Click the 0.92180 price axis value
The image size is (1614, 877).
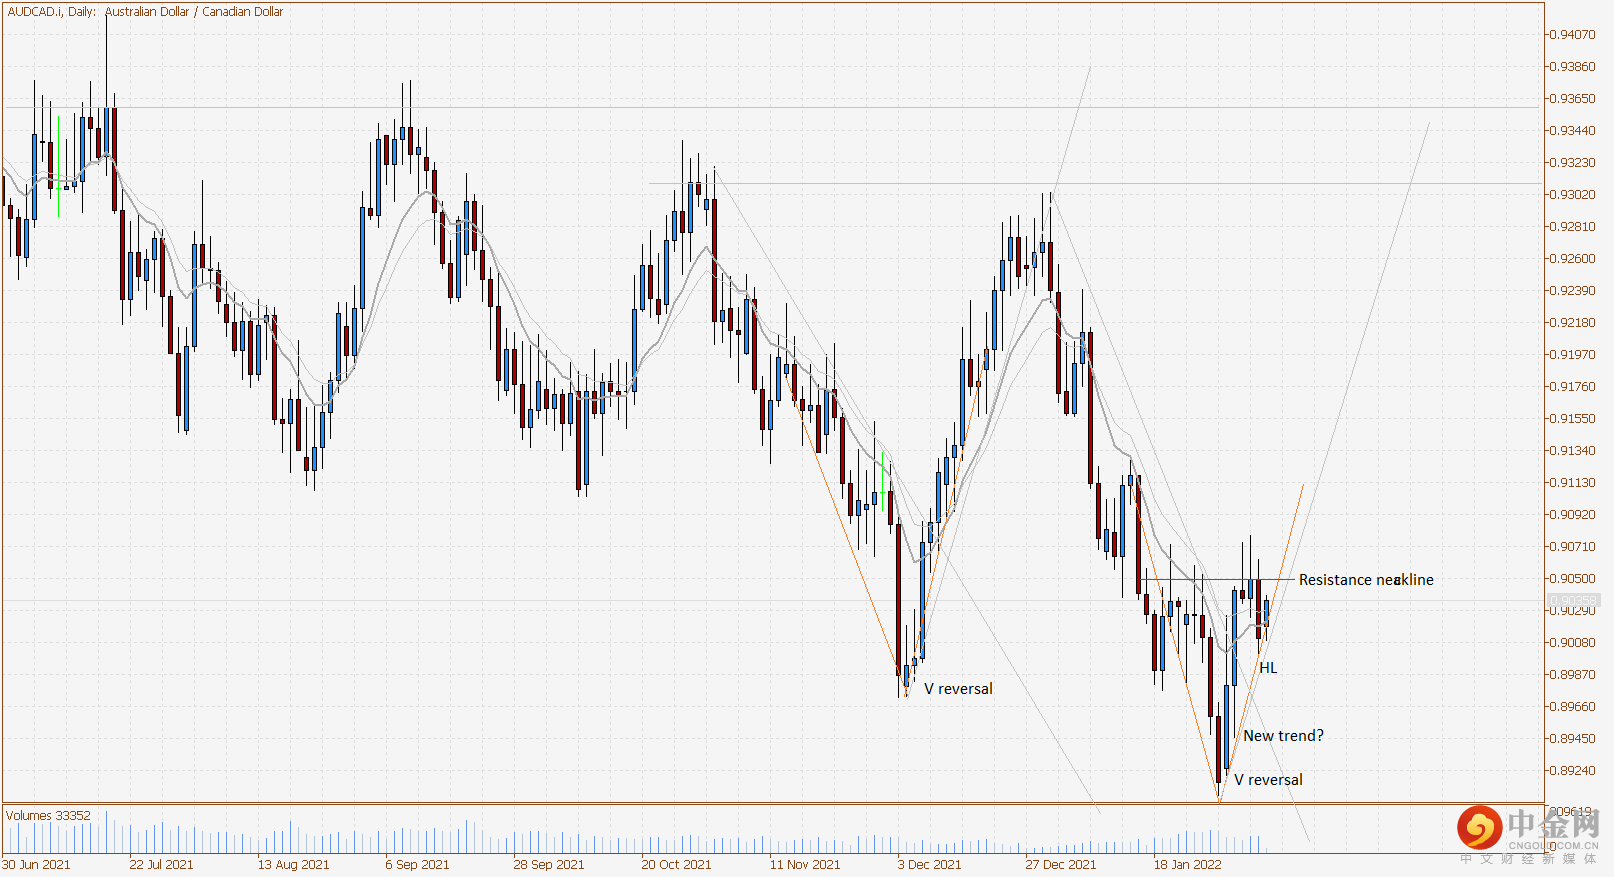pos(1572,323)
